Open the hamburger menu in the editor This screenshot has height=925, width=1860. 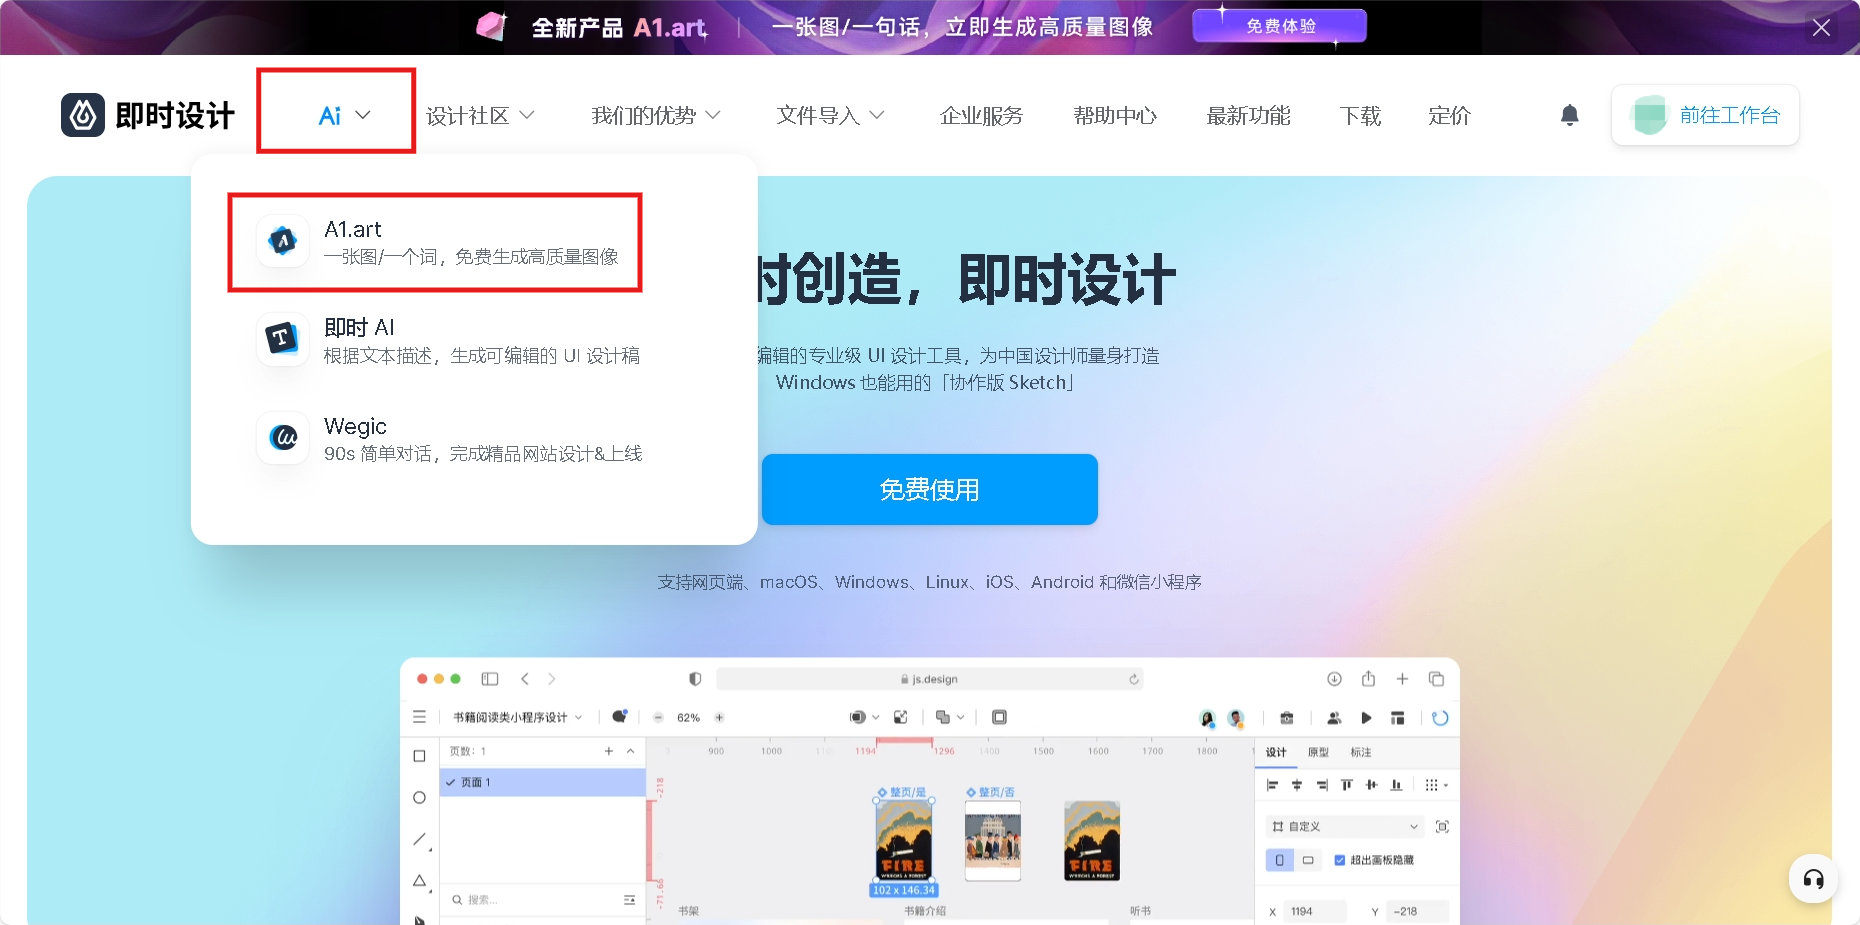click(x=419, y=717)
